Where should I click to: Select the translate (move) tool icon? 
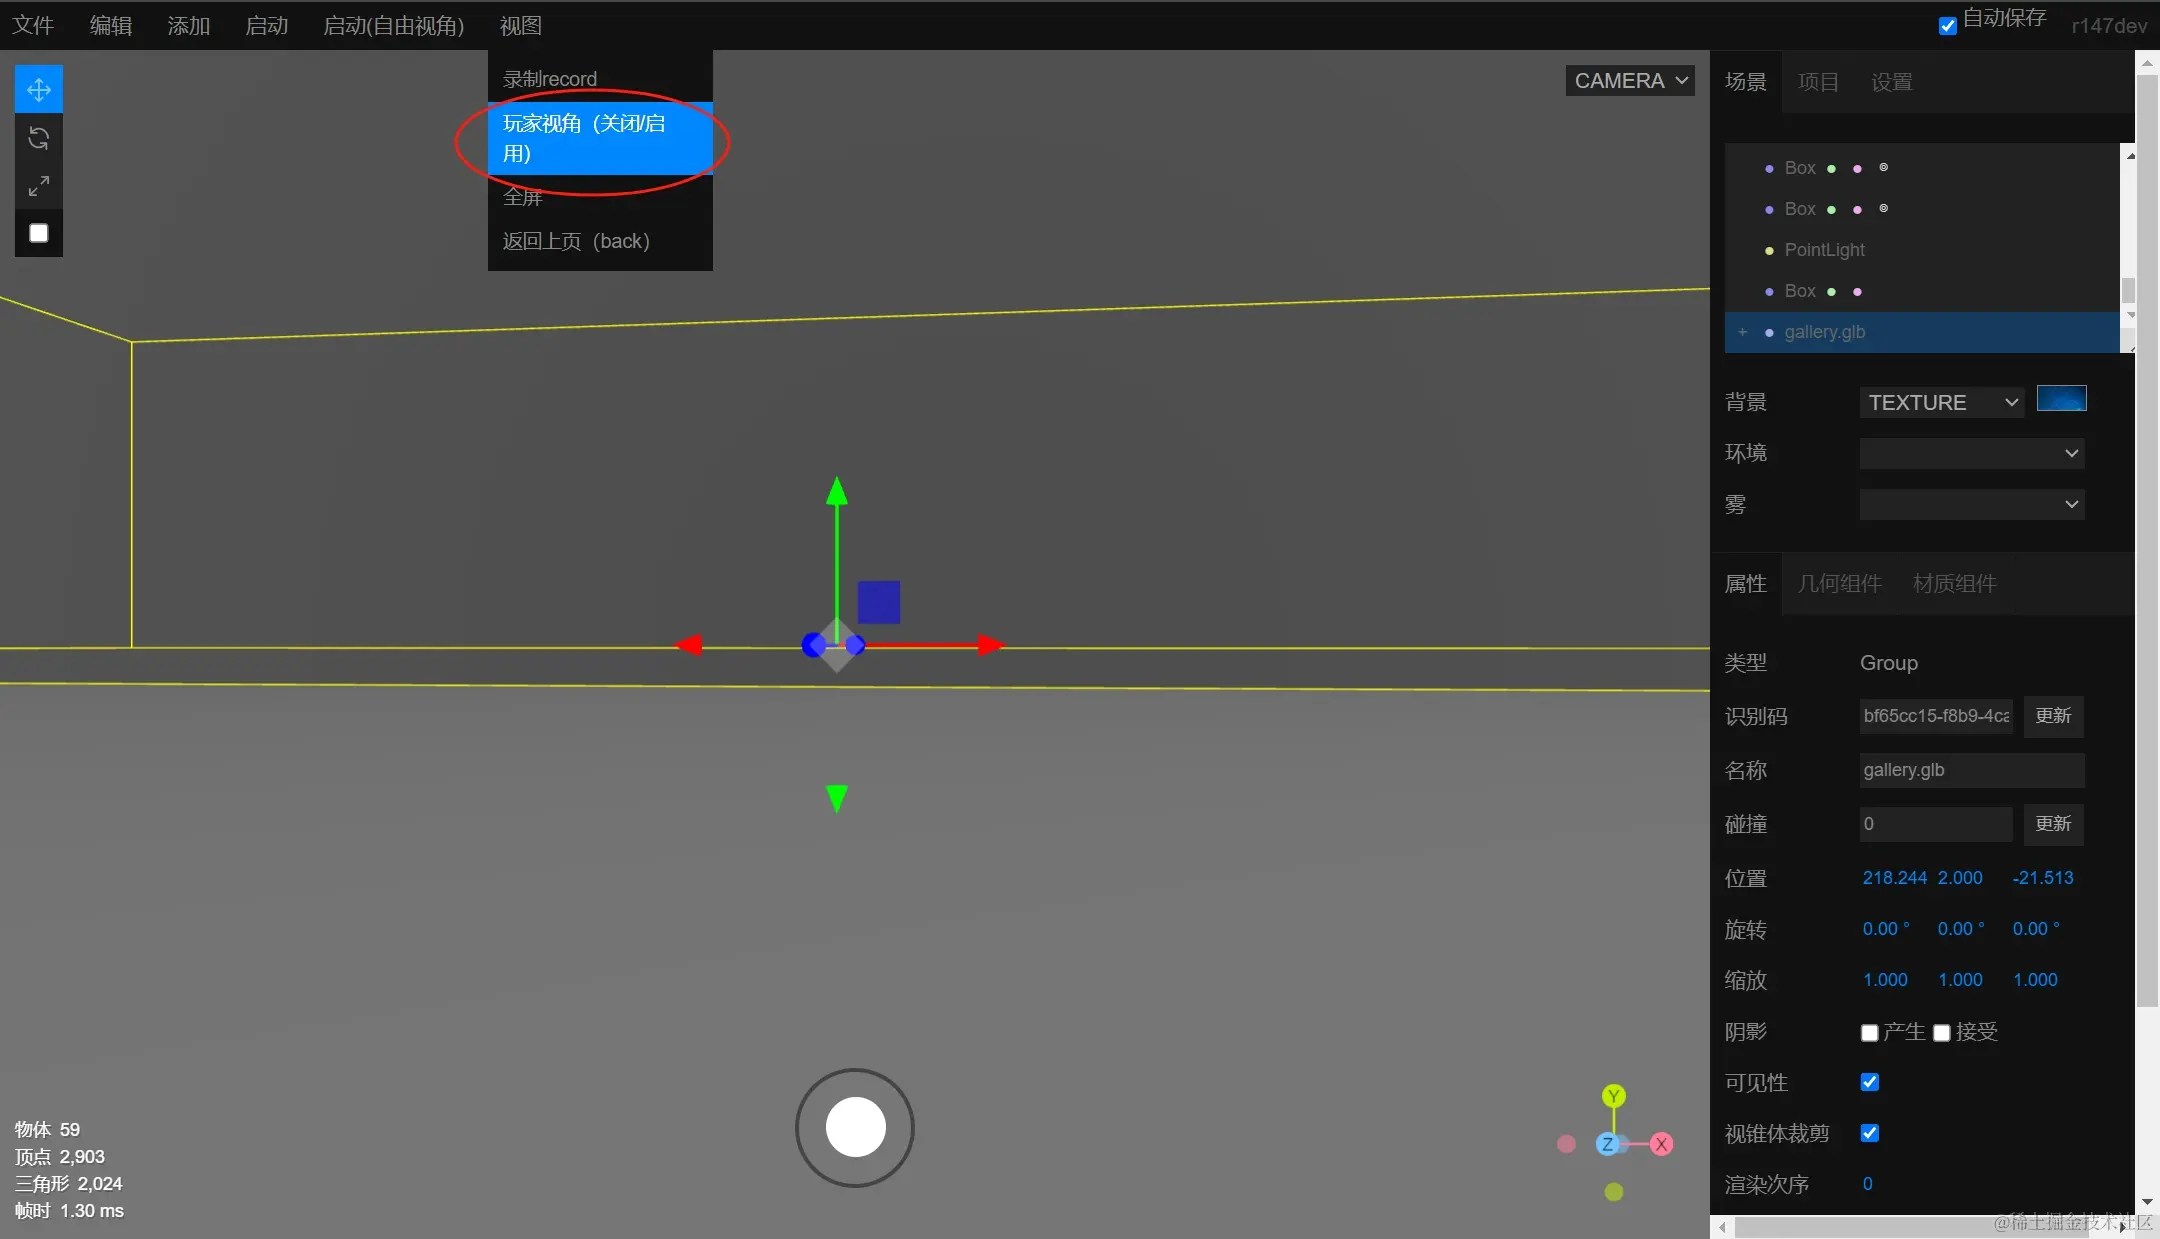[x=39, y=90]
